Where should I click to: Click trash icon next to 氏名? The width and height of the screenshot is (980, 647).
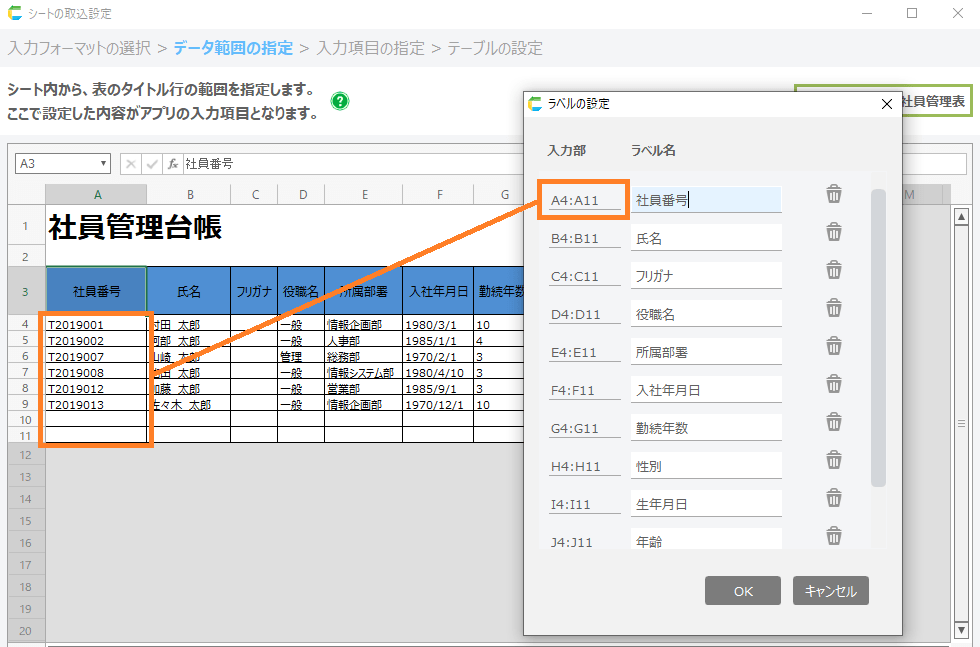click(834, 232)
